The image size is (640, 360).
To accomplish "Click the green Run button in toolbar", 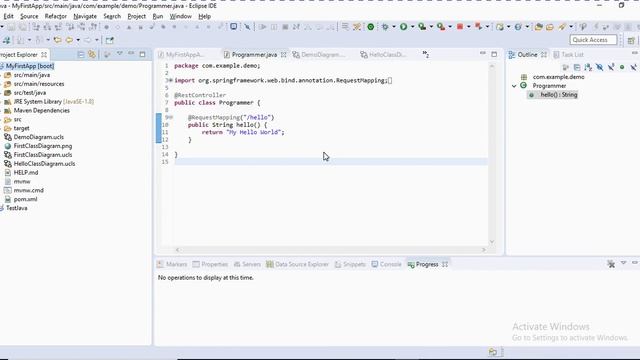I will point(403,27).
